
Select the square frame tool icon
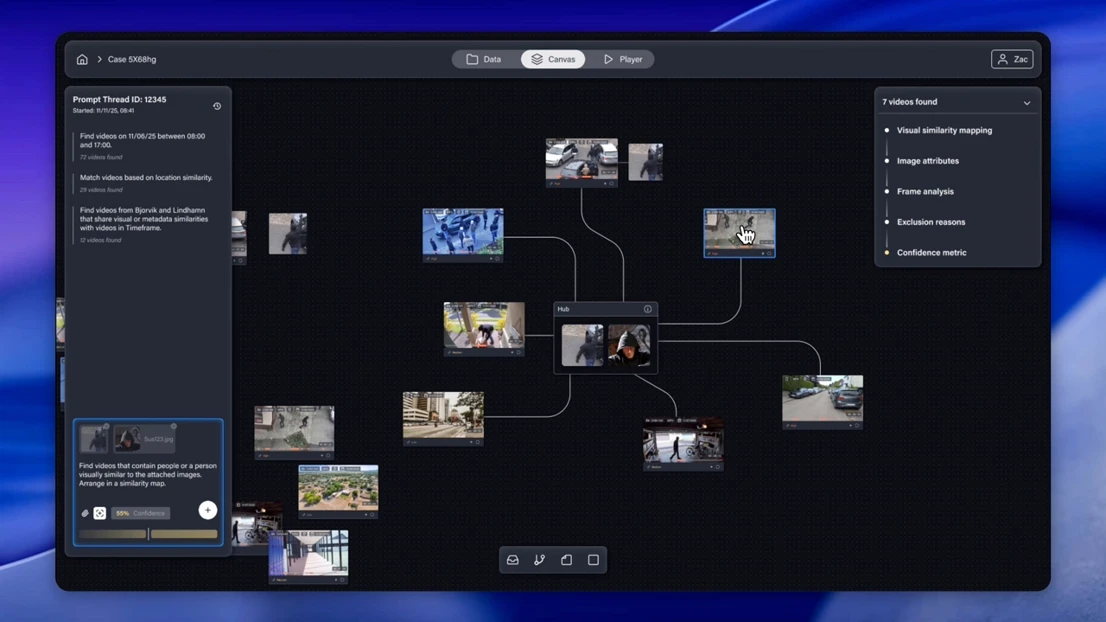594,560
